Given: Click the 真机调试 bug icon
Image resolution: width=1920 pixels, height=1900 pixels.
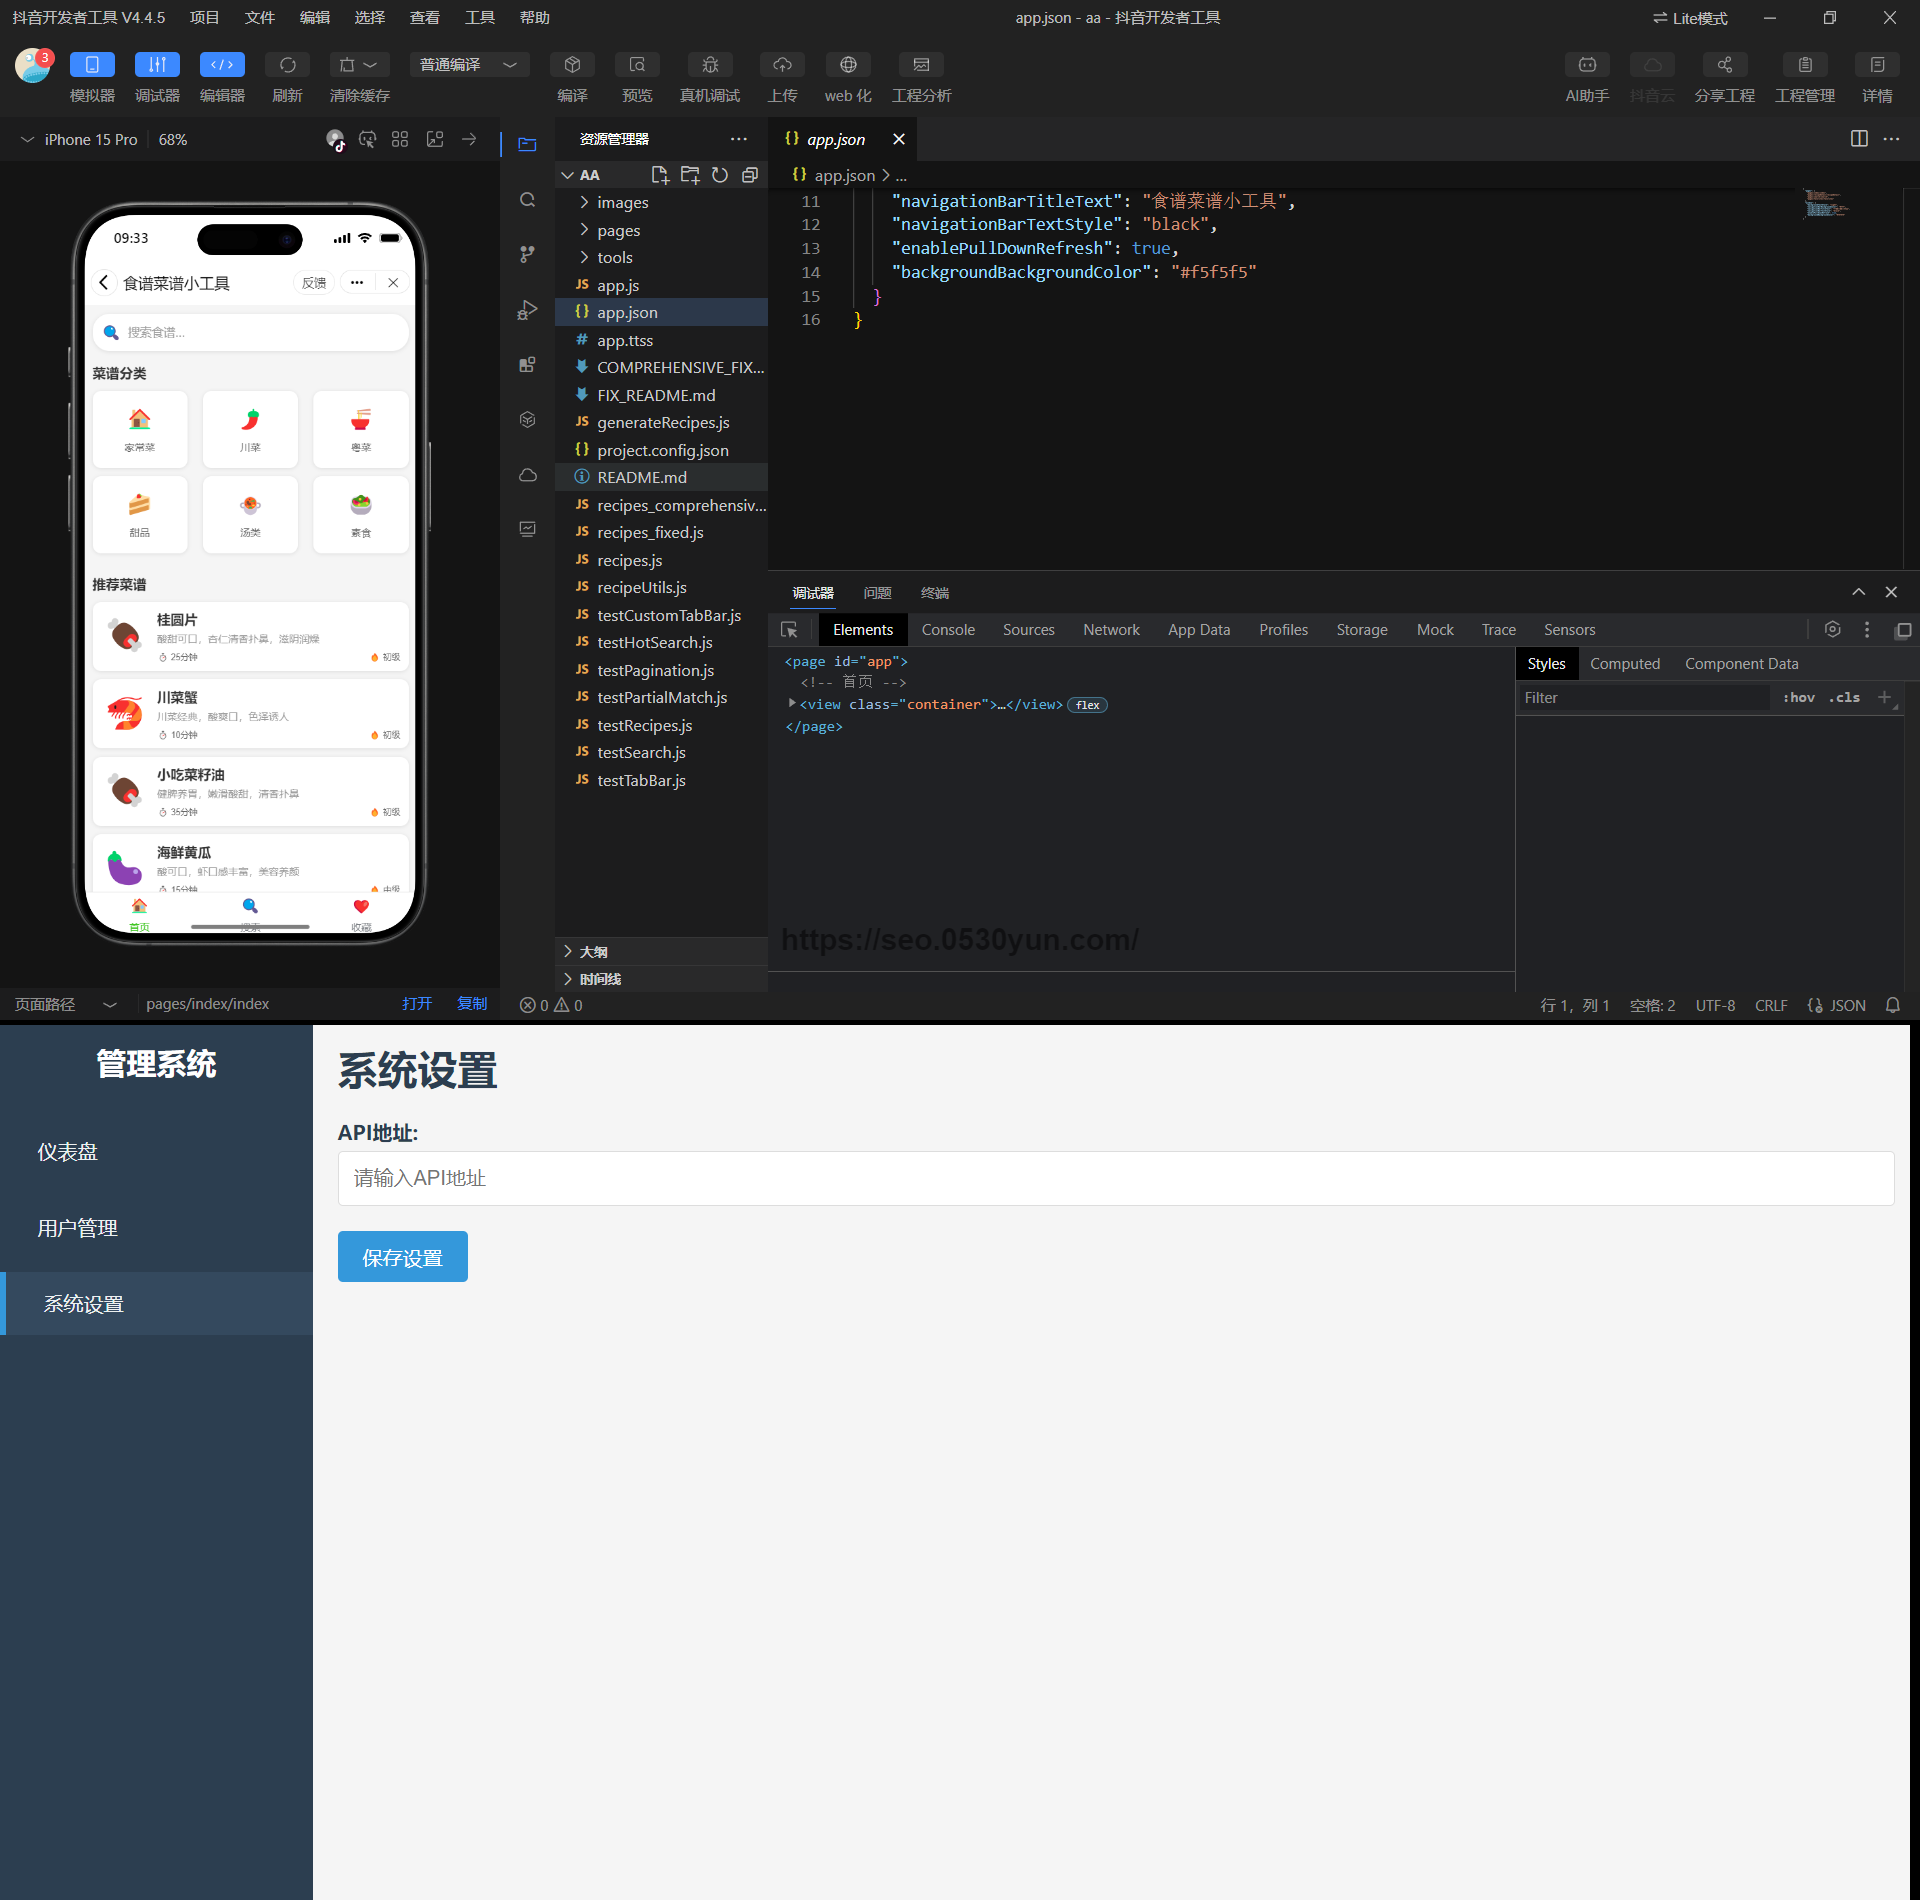Looking at the screenshot, I should [x=710, y=65].
